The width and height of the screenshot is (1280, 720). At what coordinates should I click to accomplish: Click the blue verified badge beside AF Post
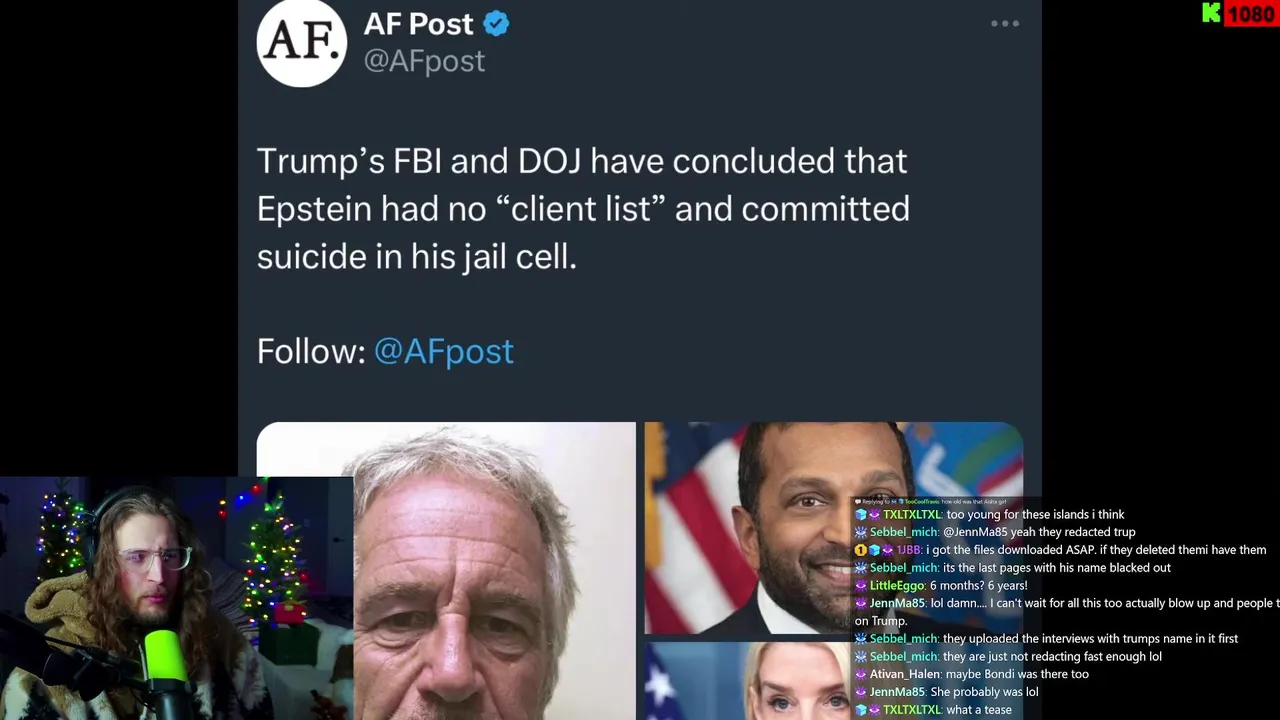(x=496, y=24)
